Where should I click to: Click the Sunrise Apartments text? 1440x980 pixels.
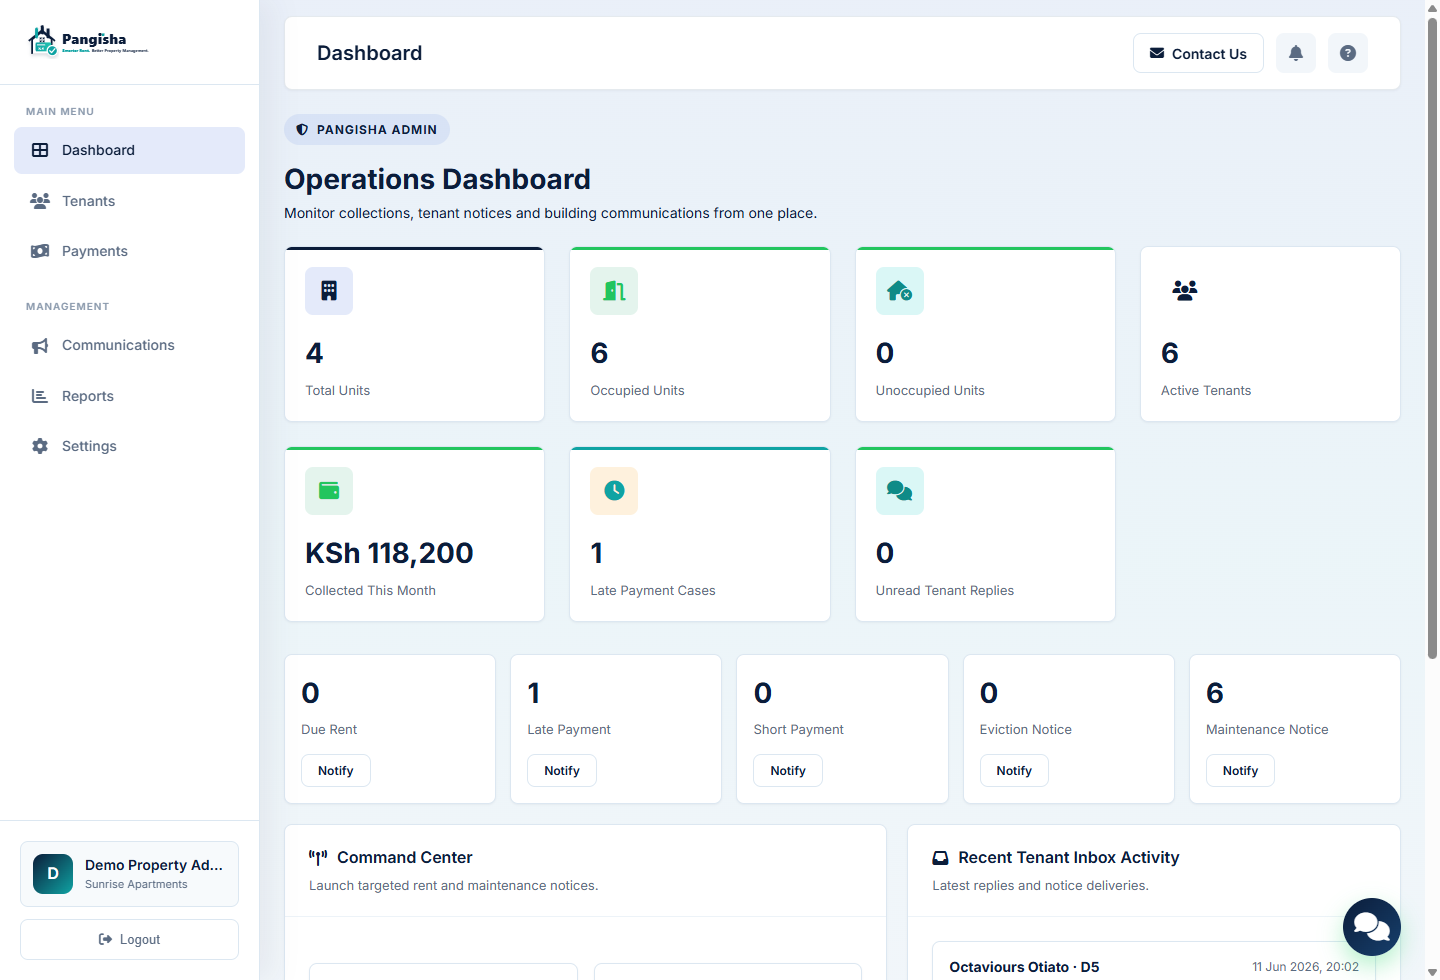pos(136,885)
